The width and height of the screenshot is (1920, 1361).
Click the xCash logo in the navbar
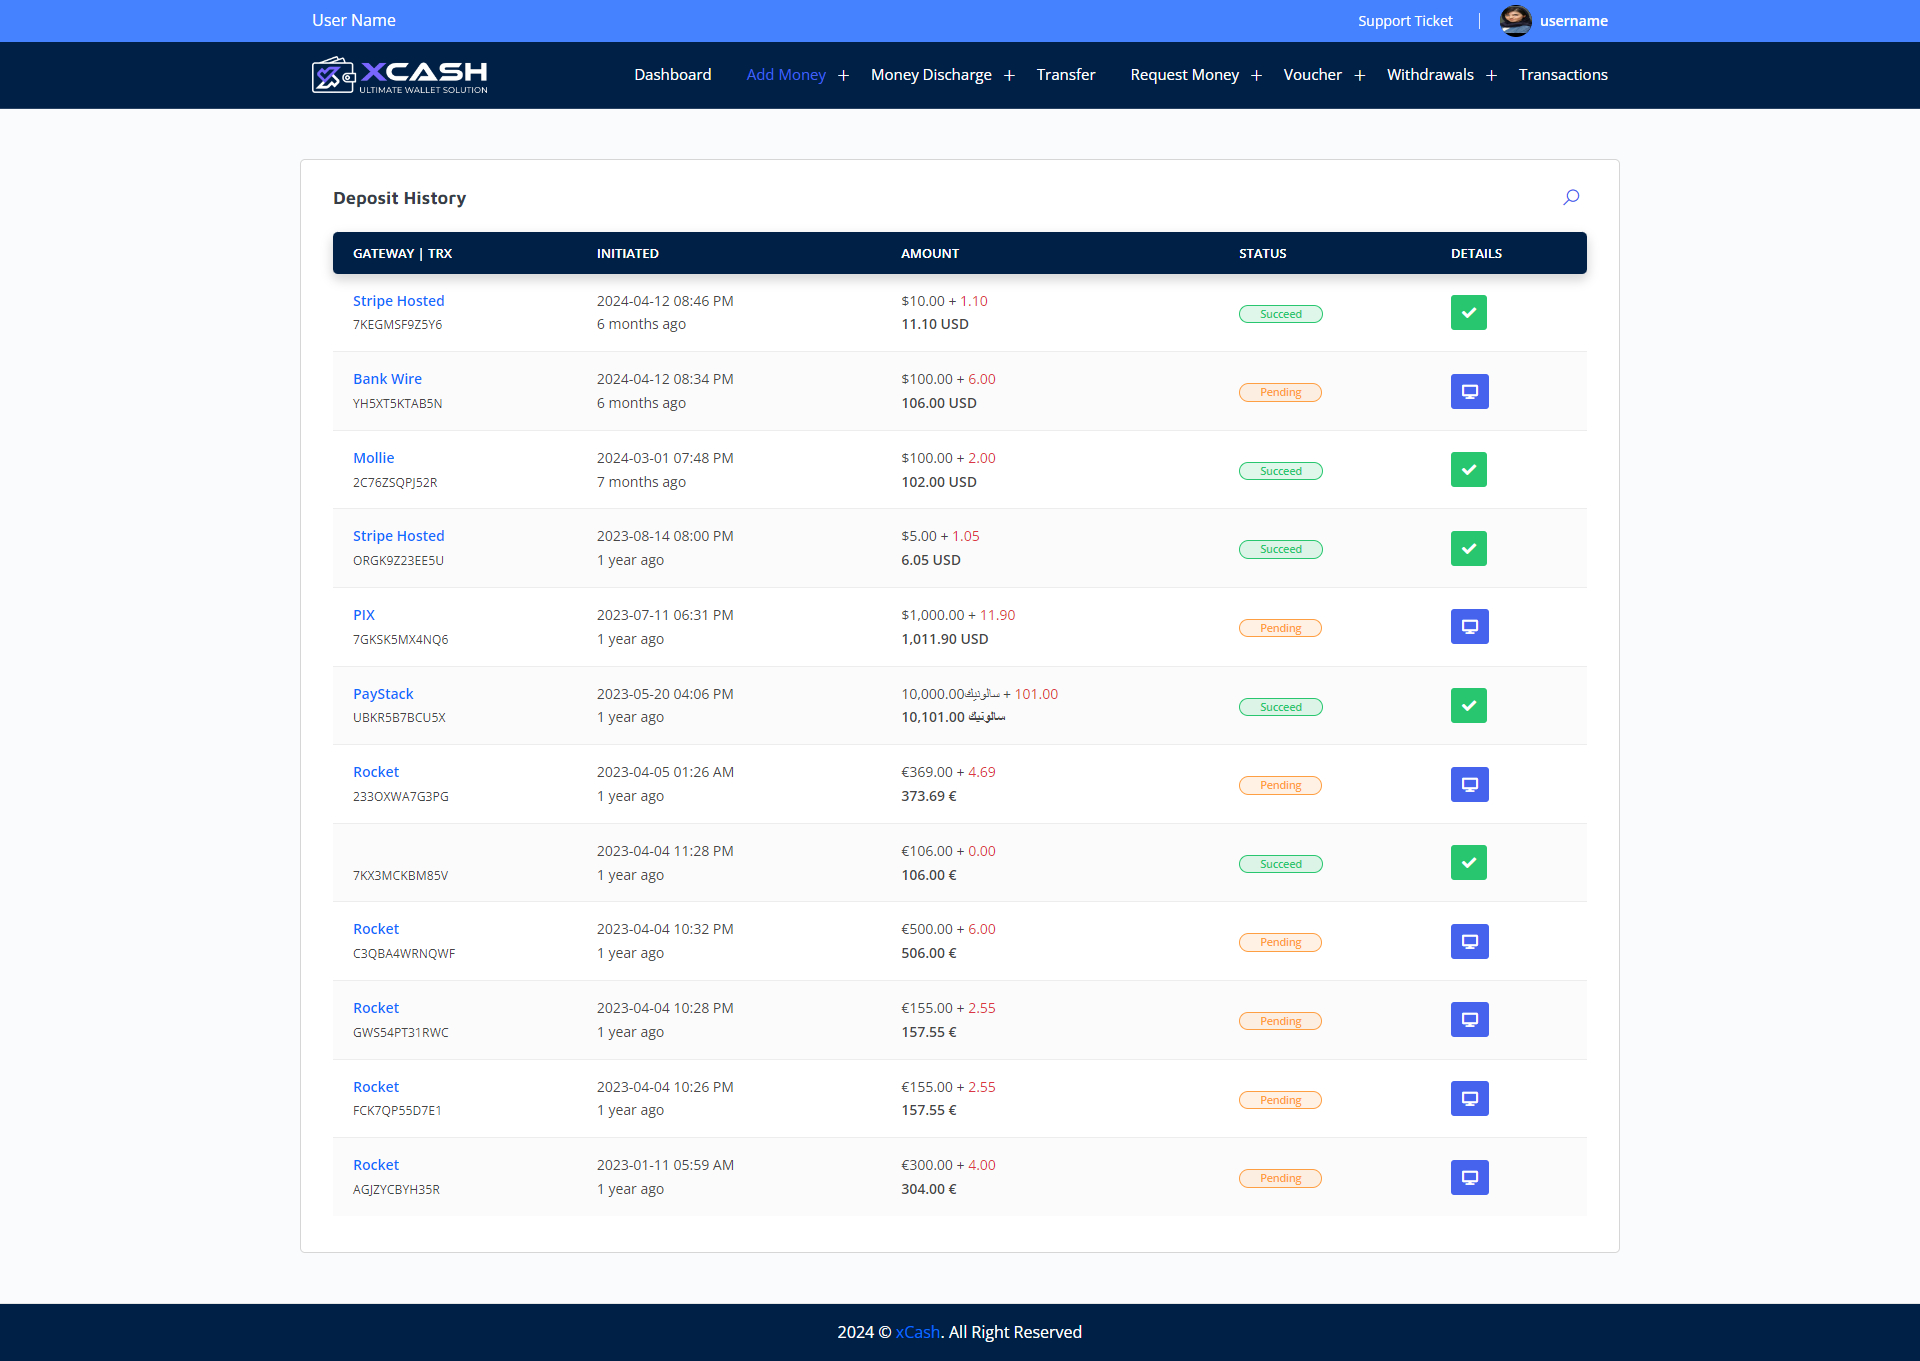[x=399, y=74]
